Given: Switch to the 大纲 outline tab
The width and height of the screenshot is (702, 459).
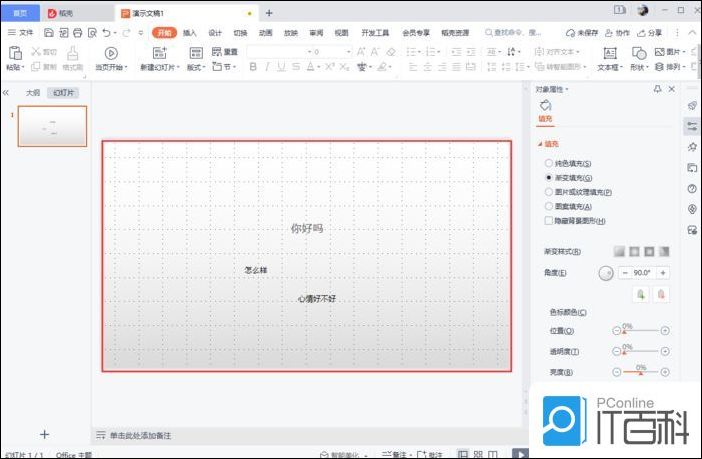Looking at the screenshot, I should (33, 91).
